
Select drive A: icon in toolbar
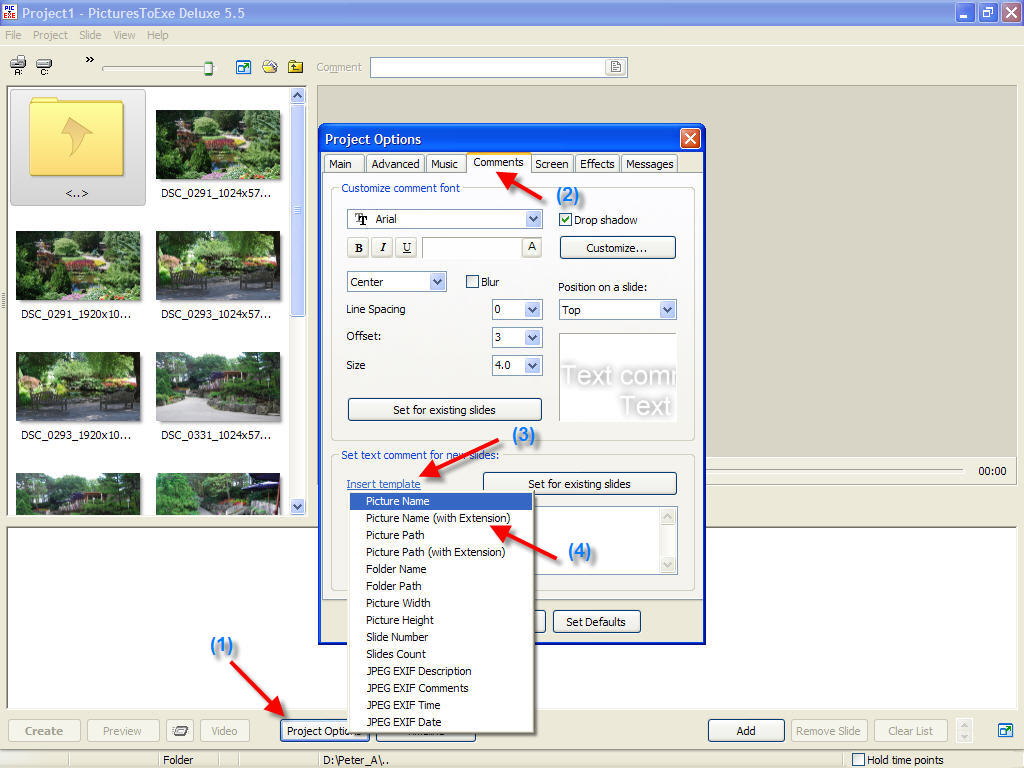(x=18, y=65)
